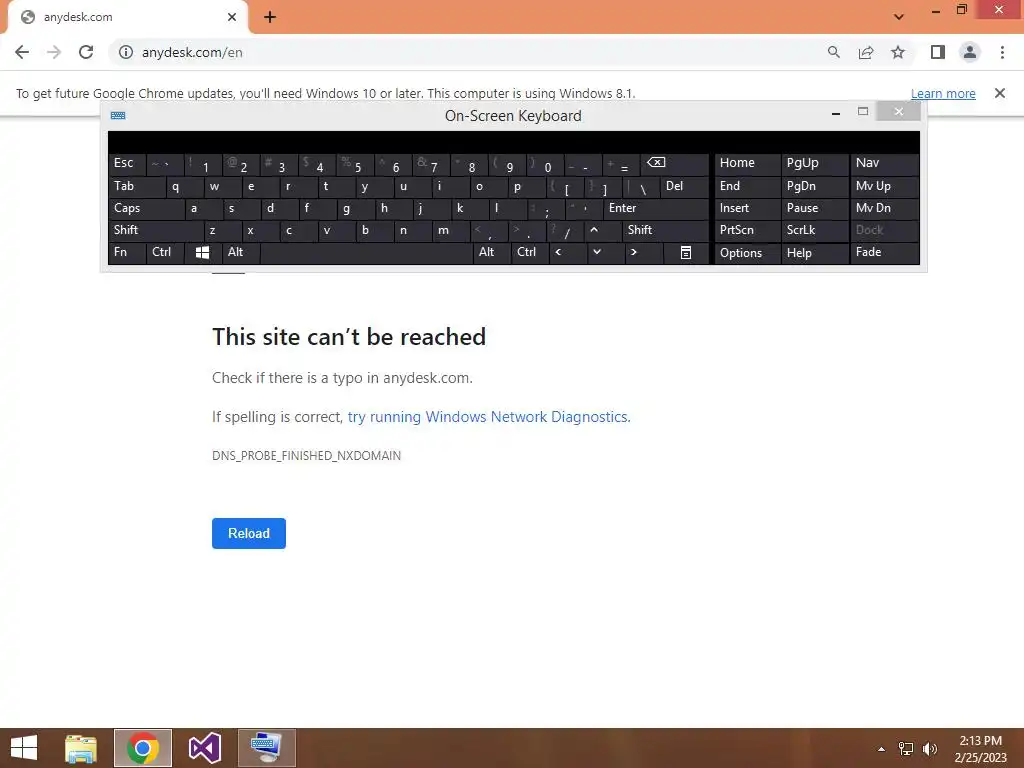Tap the number 5 key
The width and height of the screenshot is (1024, 768).
click(x=355, y=165)
